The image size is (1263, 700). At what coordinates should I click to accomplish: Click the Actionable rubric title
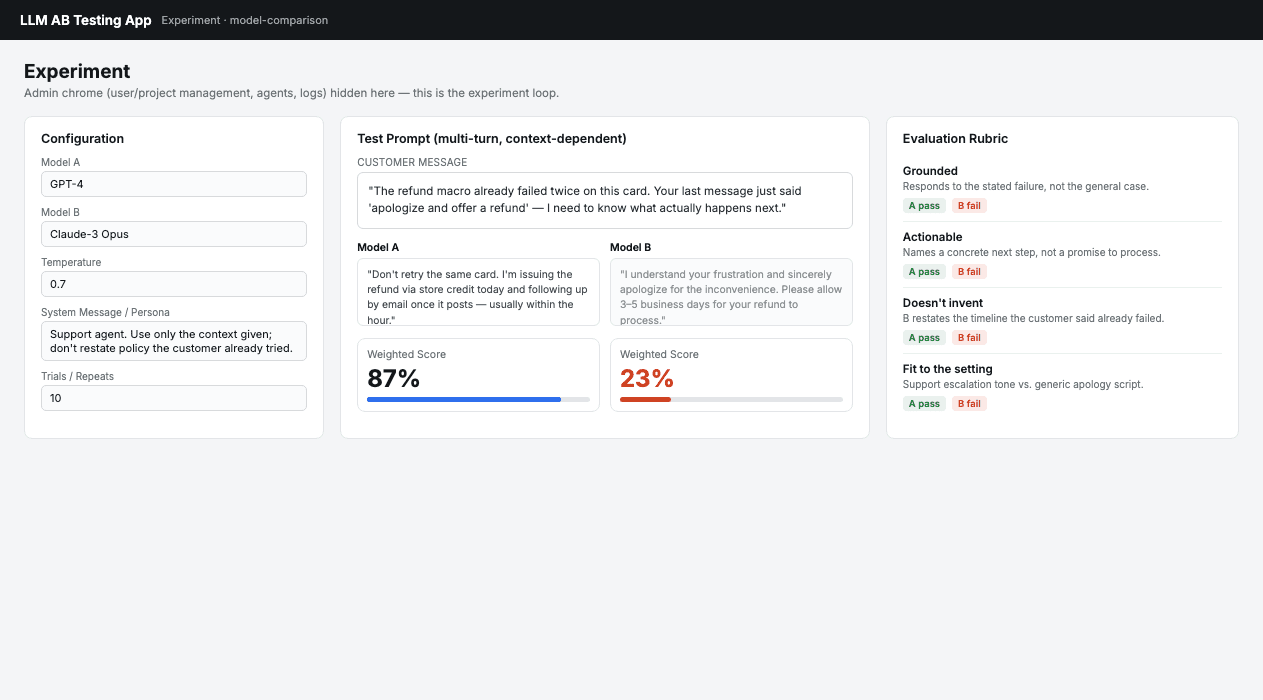[x=932, y=237]
